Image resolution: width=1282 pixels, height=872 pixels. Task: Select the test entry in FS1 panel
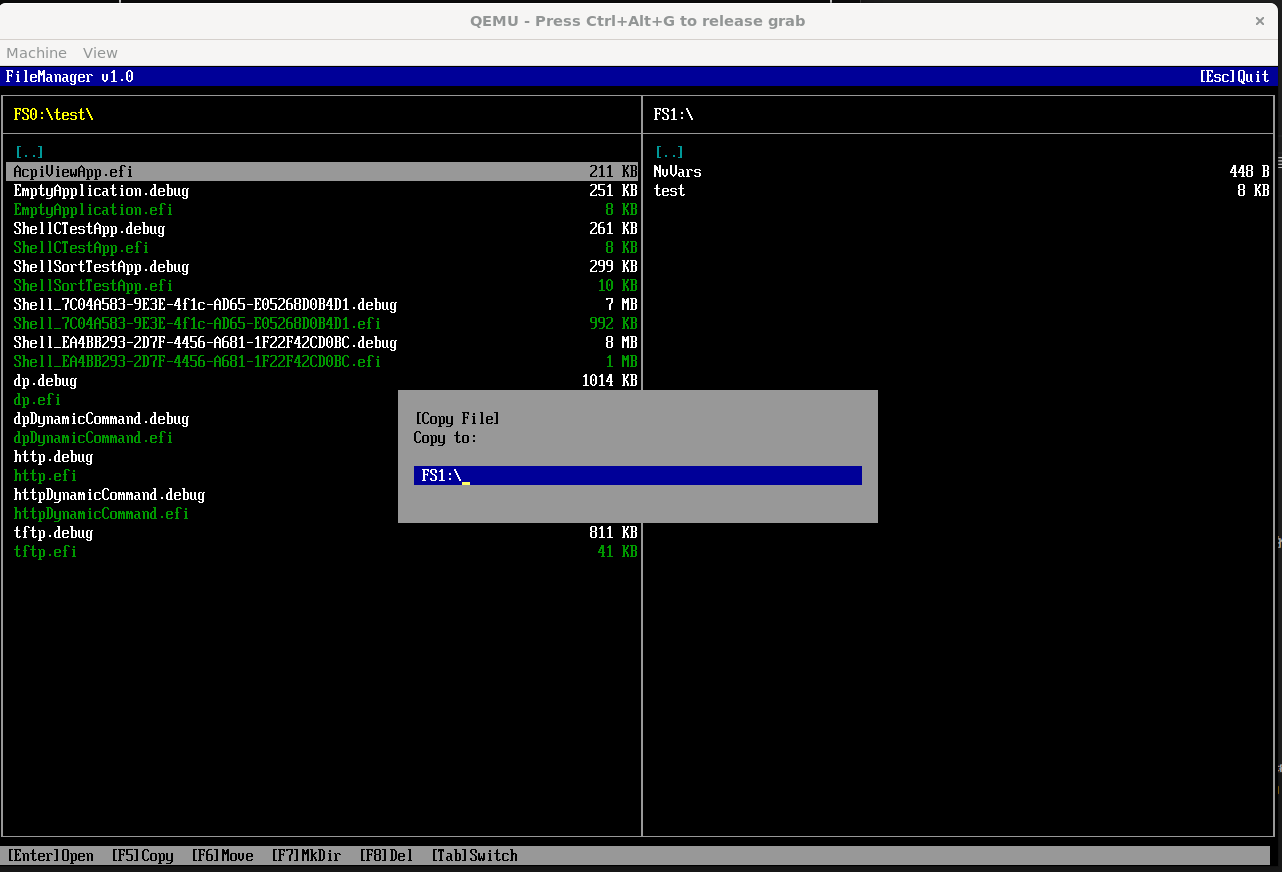click(x=669, y=191)
